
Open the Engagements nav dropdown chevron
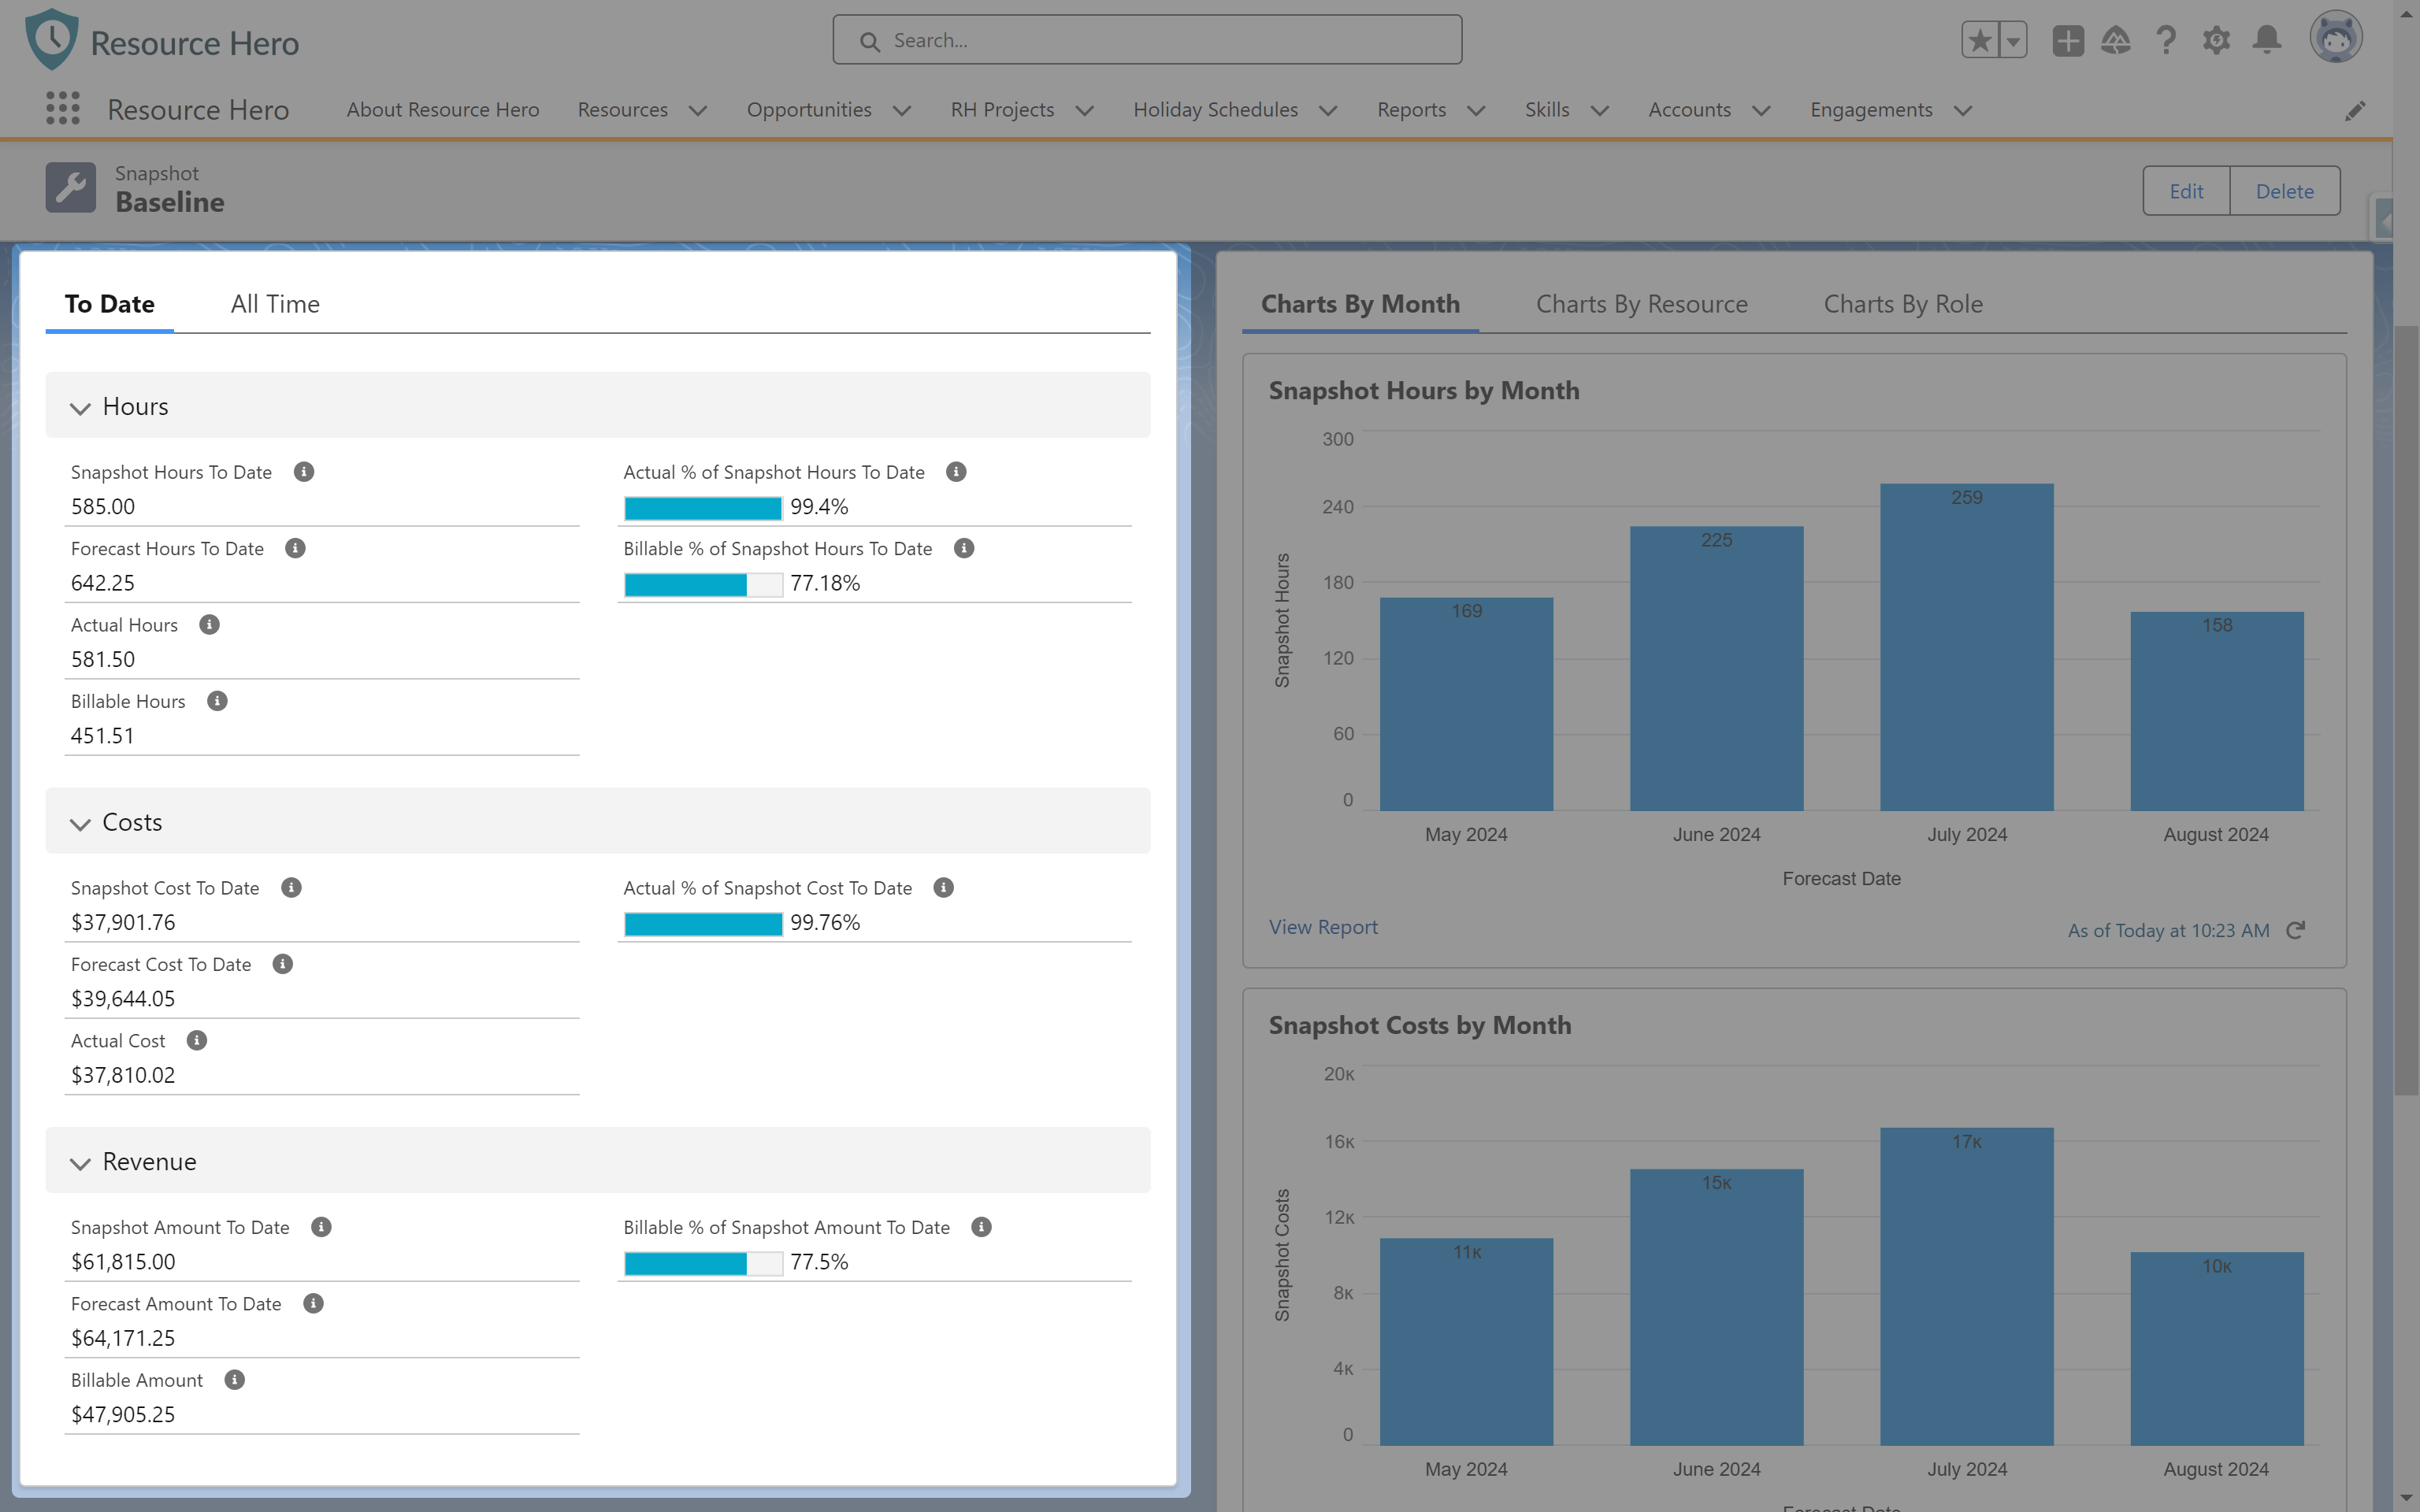pyautogui.click(x=1963, y=110)
